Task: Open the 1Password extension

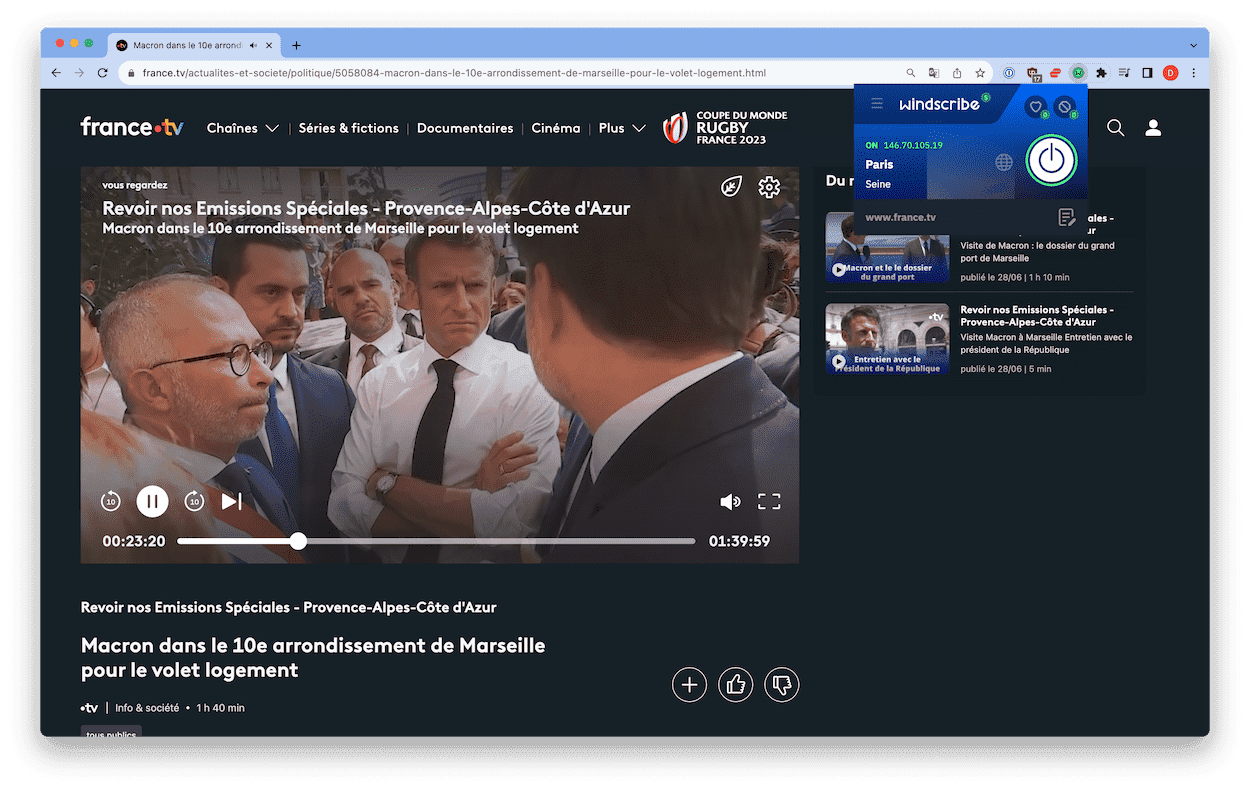Action: point(1009,73)
